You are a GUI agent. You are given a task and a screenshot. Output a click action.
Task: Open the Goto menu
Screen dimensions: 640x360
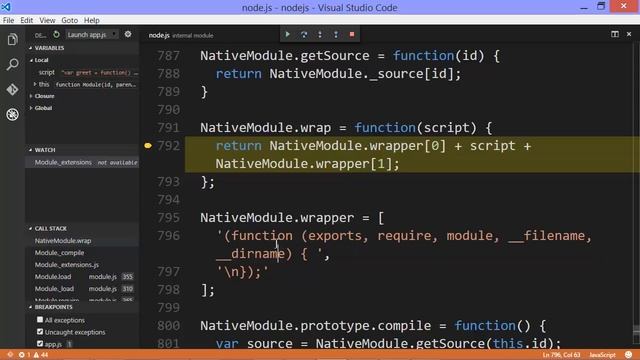click(69, 20)
